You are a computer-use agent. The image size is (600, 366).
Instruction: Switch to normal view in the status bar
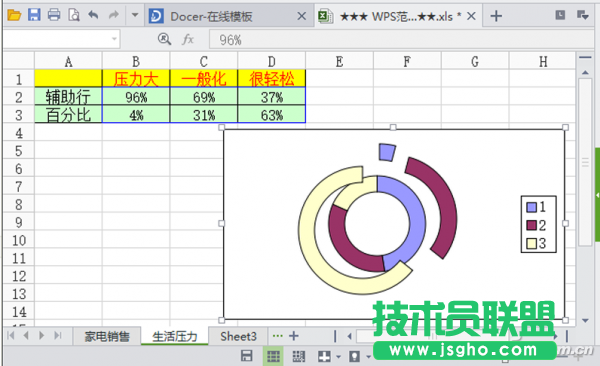(x=273, y=356)
